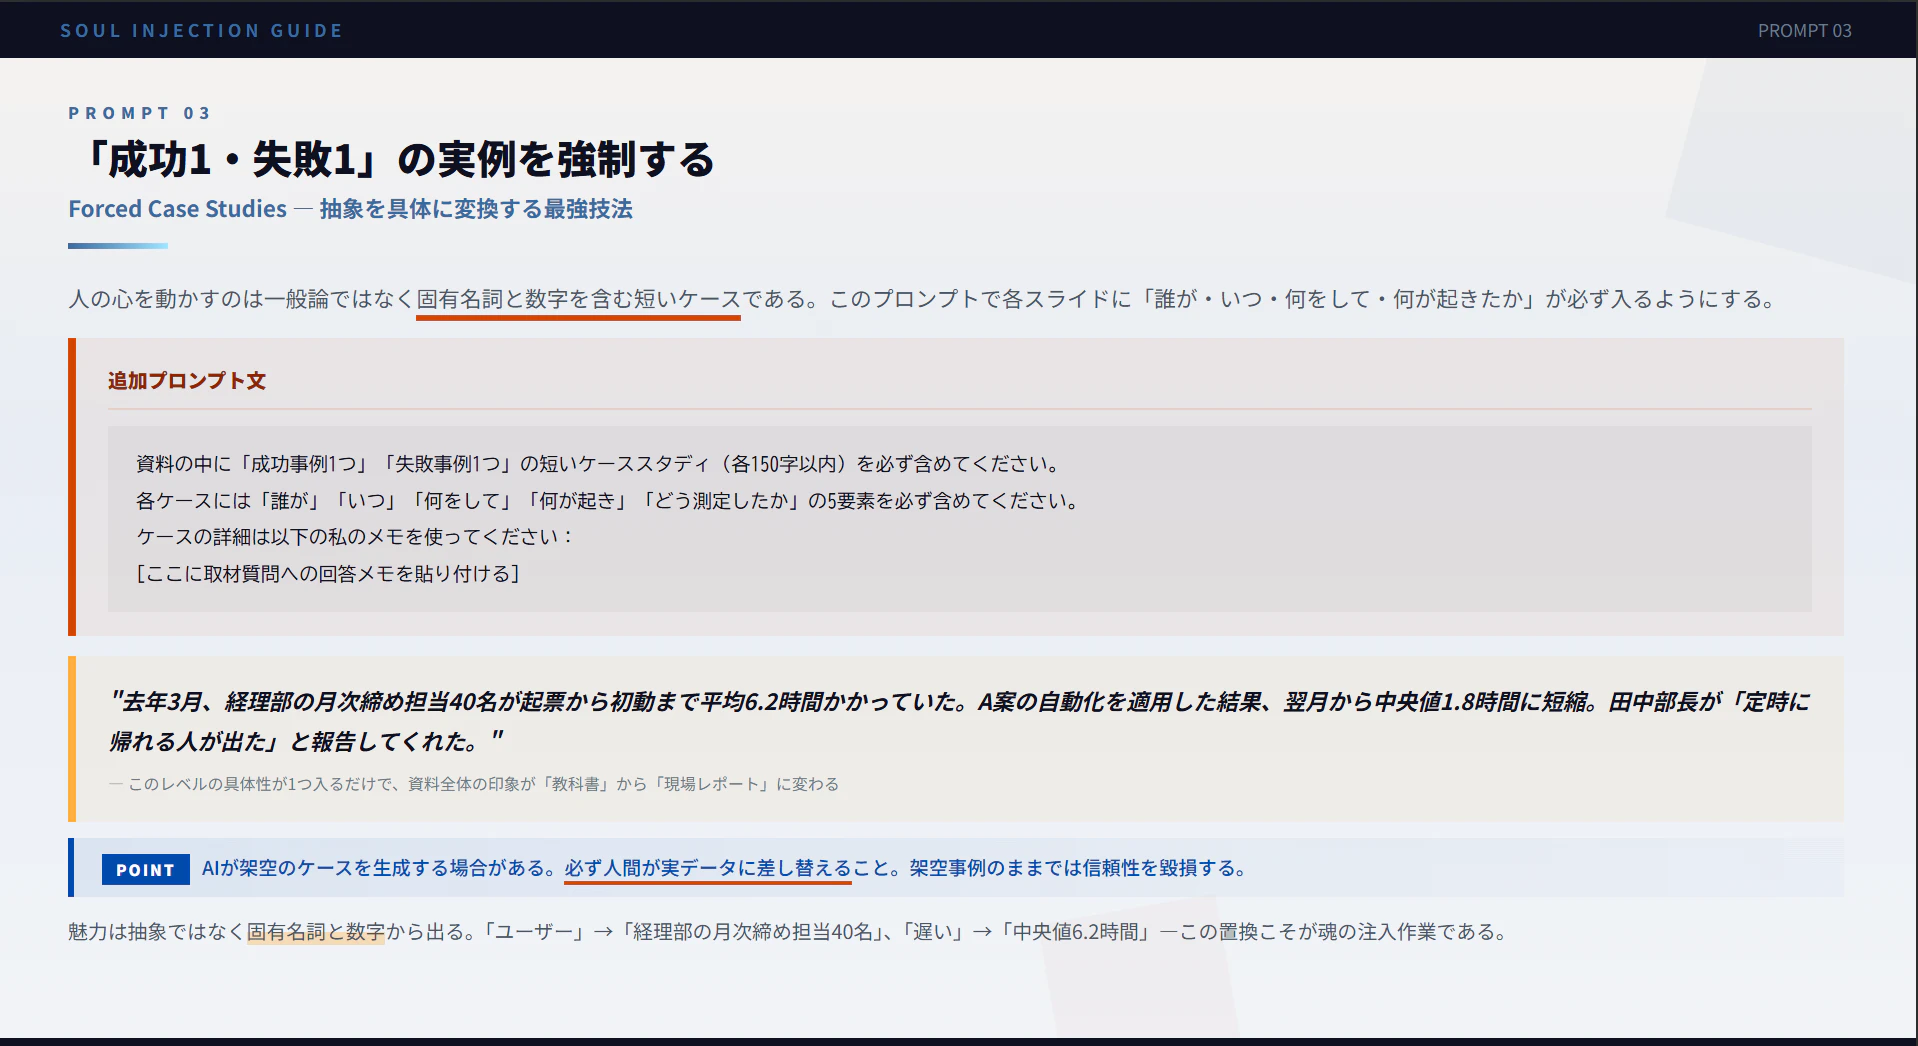Click the underlined text 固有名詞と数字を含む短いケース

pyautogui.click(x=578, y=298)
